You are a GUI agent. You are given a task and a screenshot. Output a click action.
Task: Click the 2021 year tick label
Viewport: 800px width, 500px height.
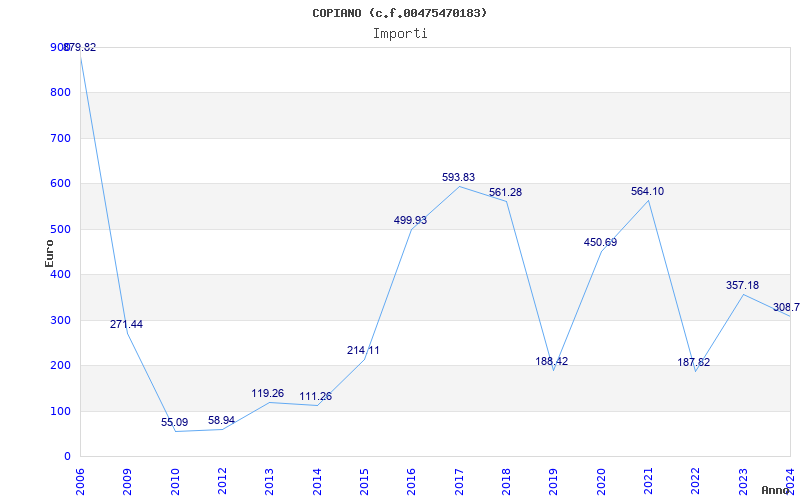tap(648, 482)
